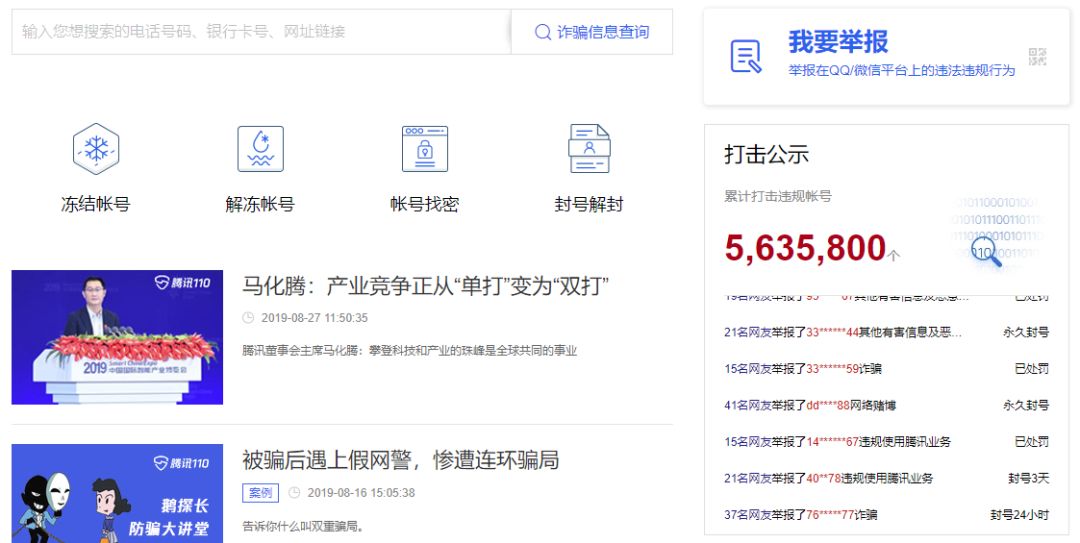Click the count 5,635,800
The width and height of the screenshot is (1080, 543).
coord(805,248)
